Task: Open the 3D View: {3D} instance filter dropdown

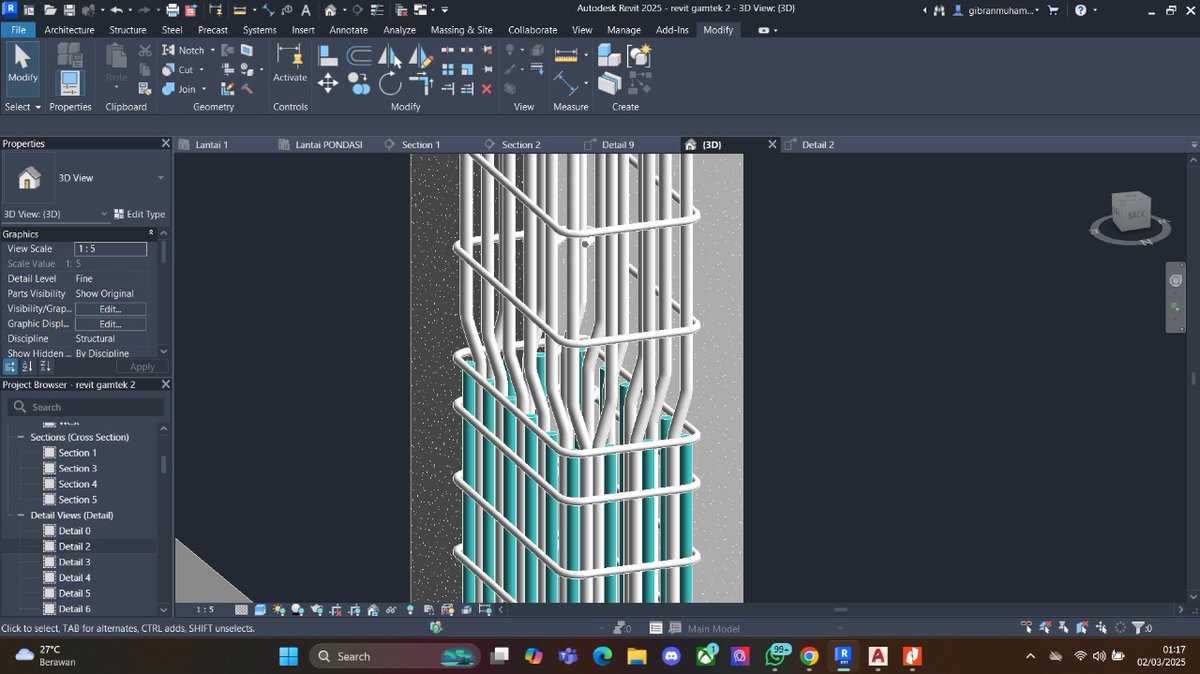Action: pyautogui.click(x=104, y=214)
